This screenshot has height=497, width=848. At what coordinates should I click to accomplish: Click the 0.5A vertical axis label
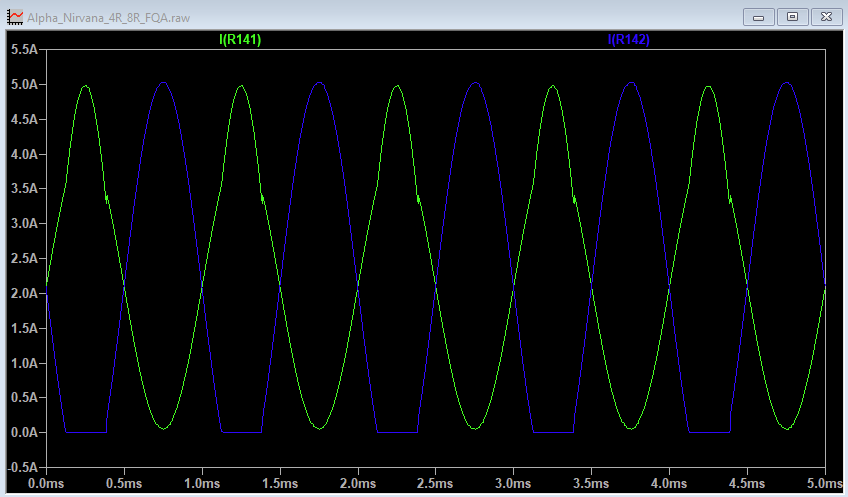pyautogui.click(x=24, y=397)
